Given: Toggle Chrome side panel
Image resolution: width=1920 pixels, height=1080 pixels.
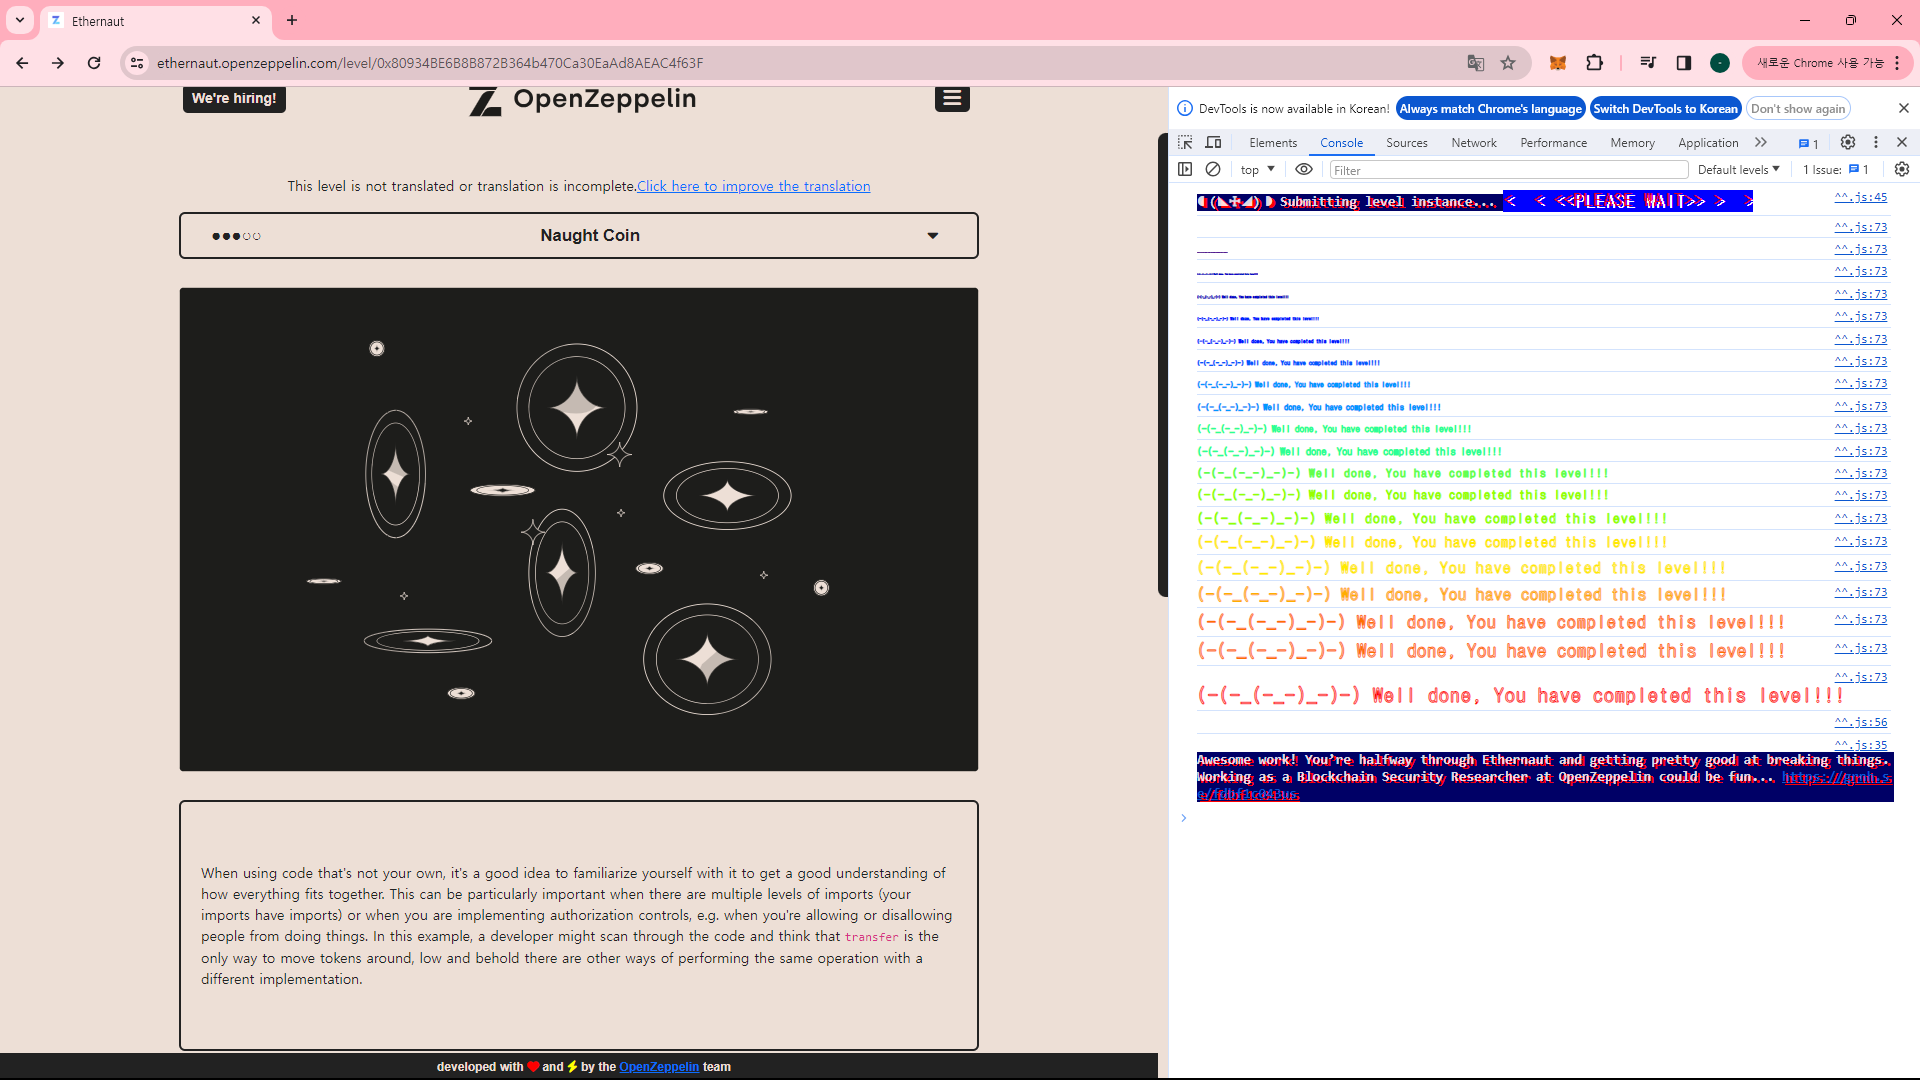Looking at the screenshot, I should point(1684,63).
